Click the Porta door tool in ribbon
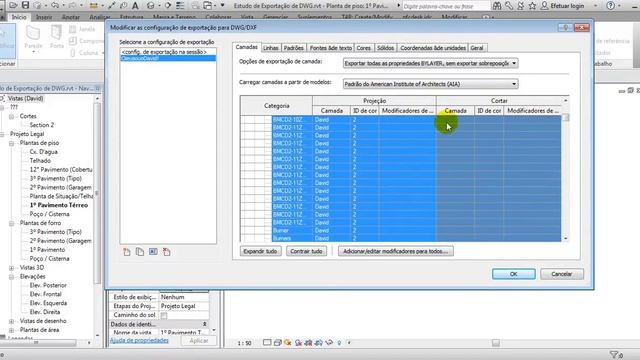The width and height of the screenshot is (640, 360). tap(57, 37)
